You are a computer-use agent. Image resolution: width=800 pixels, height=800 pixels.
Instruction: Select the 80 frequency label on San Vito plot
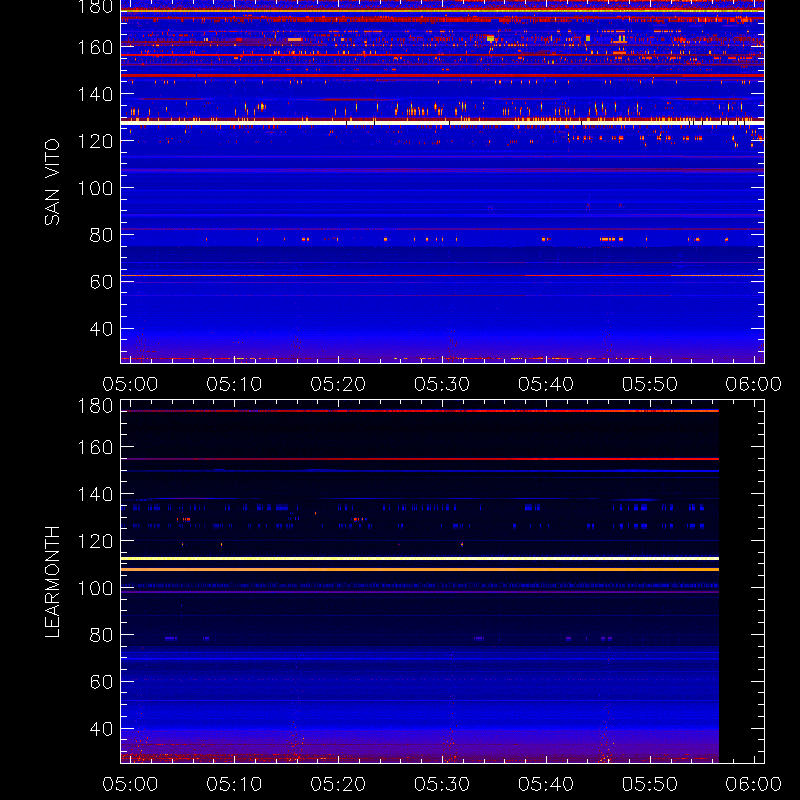pos(101,235)
